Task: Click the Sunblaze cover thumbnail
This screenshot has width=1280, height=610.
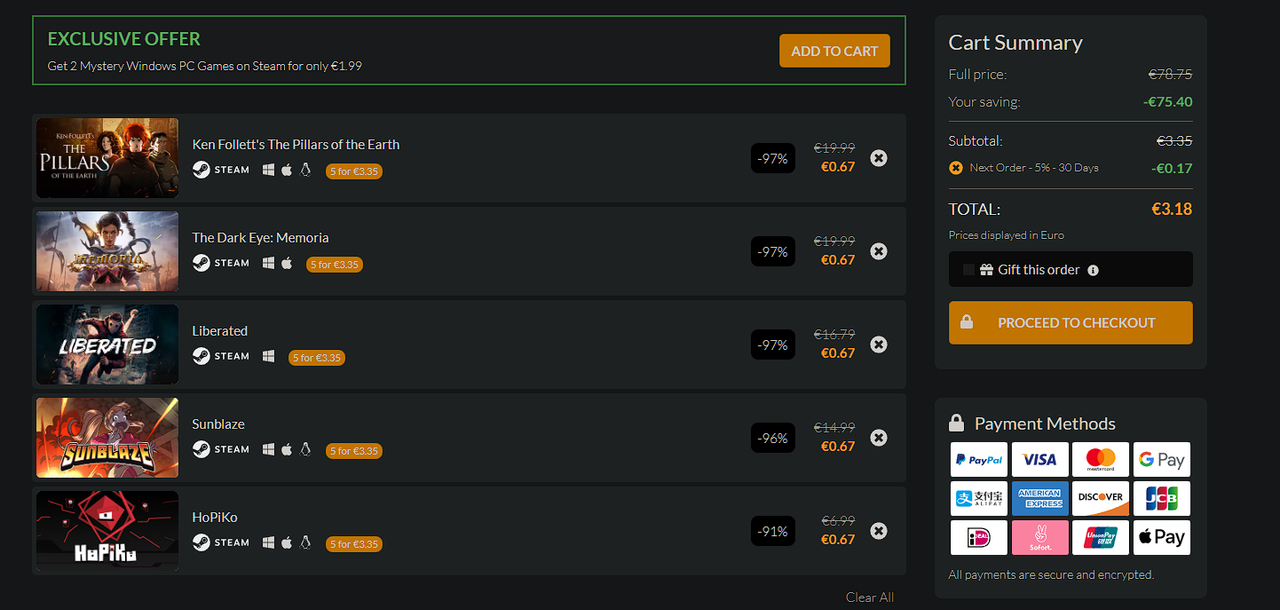Action: (107, 437)
